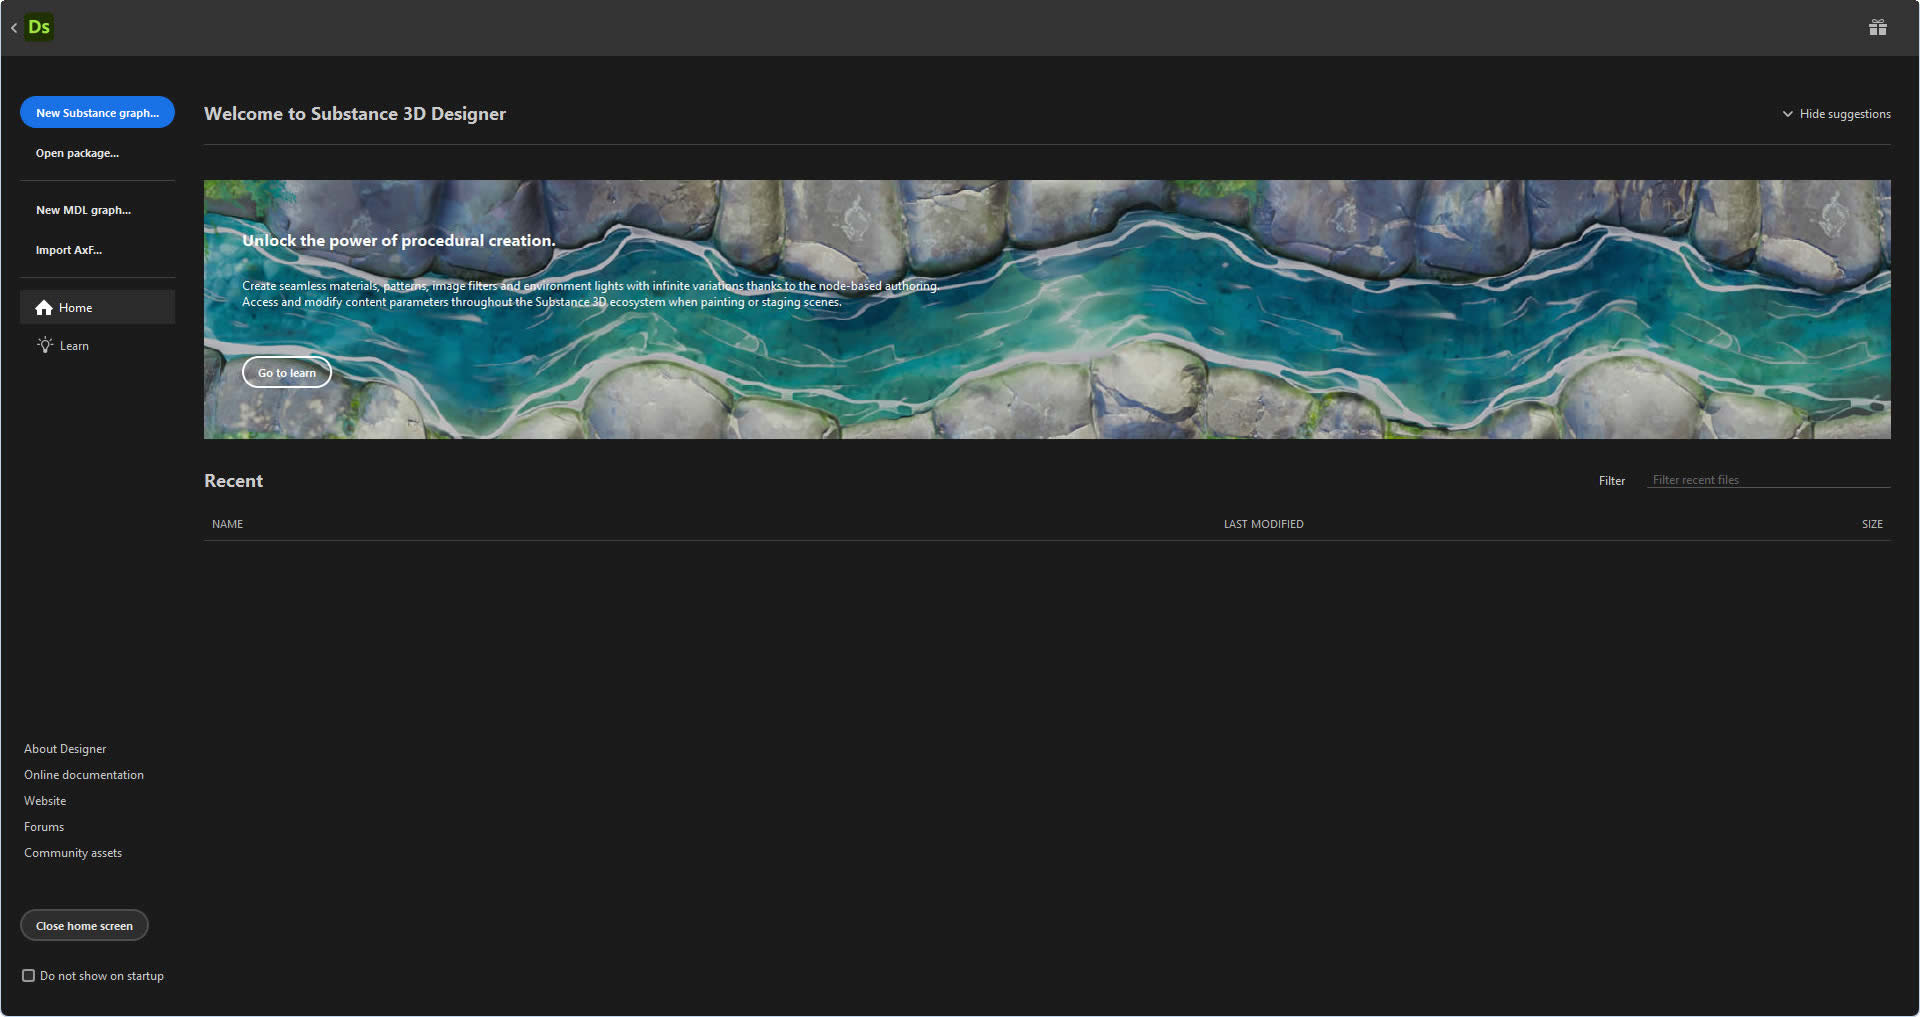Open the Home tab in sidebar
Image resolution: width=1920 pixels, height=1017 pixels.
click(97, 307)
